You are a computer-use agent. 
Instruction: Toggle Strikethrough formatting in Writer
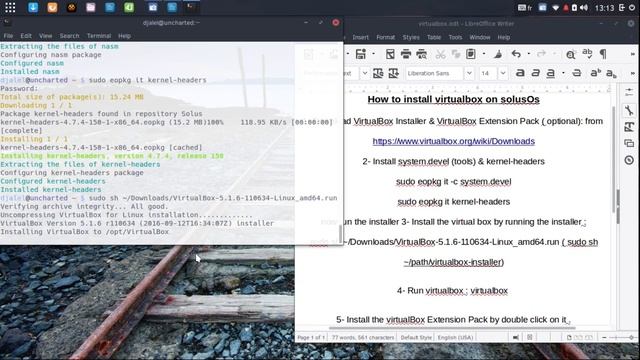tap(576, 73)
